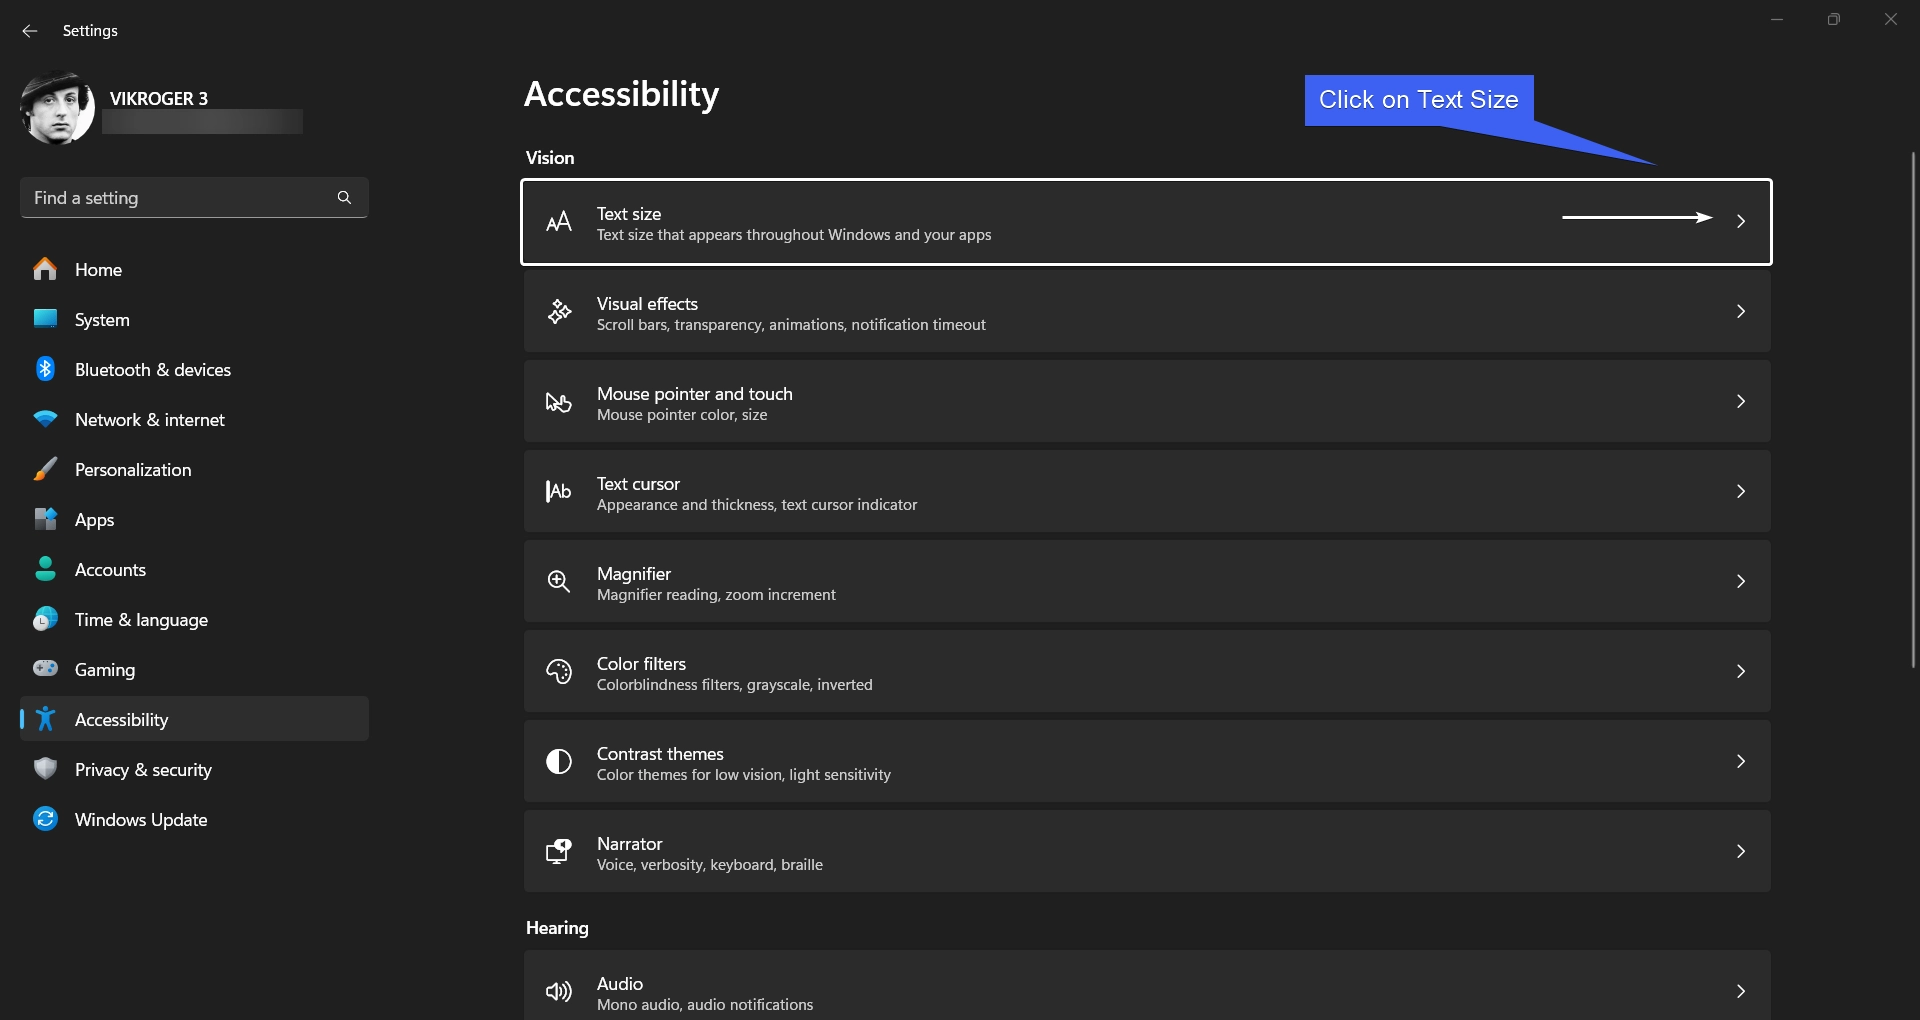Click the Privacy & security shield icon
Viewport: 1920px width, 1020px height.
pyautogui.click(x=45, y=769)
